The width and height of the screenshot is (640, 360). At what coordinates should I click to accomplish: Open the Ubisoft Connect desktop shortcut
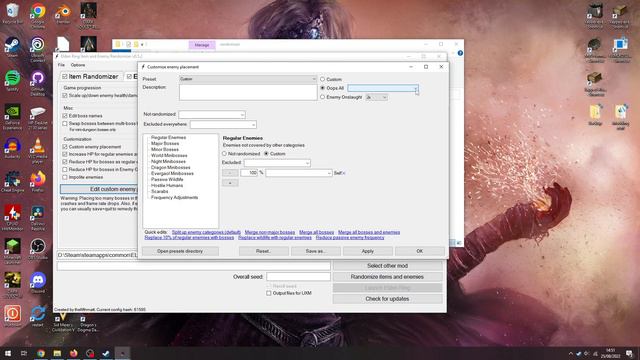pos(38,49)
